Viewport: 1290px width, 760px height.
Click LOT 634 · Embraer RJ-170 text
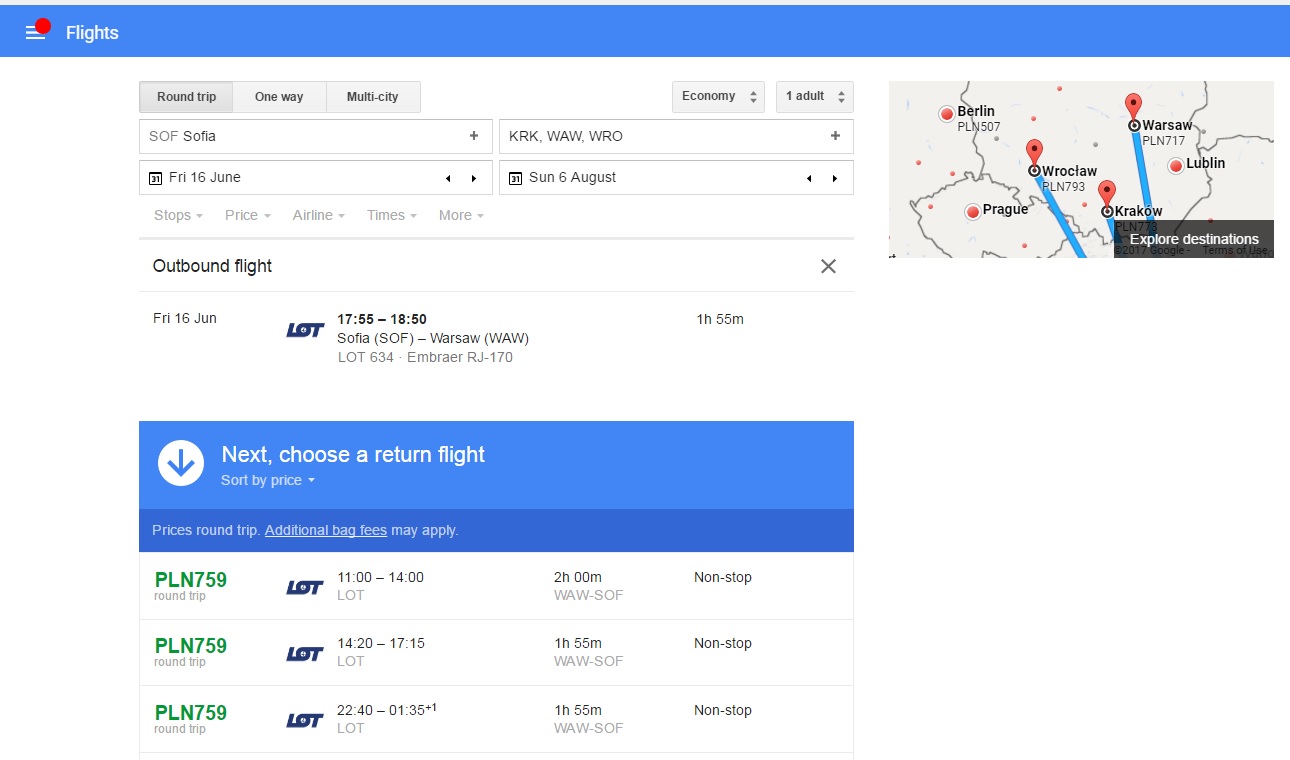(x=425, y=357)
